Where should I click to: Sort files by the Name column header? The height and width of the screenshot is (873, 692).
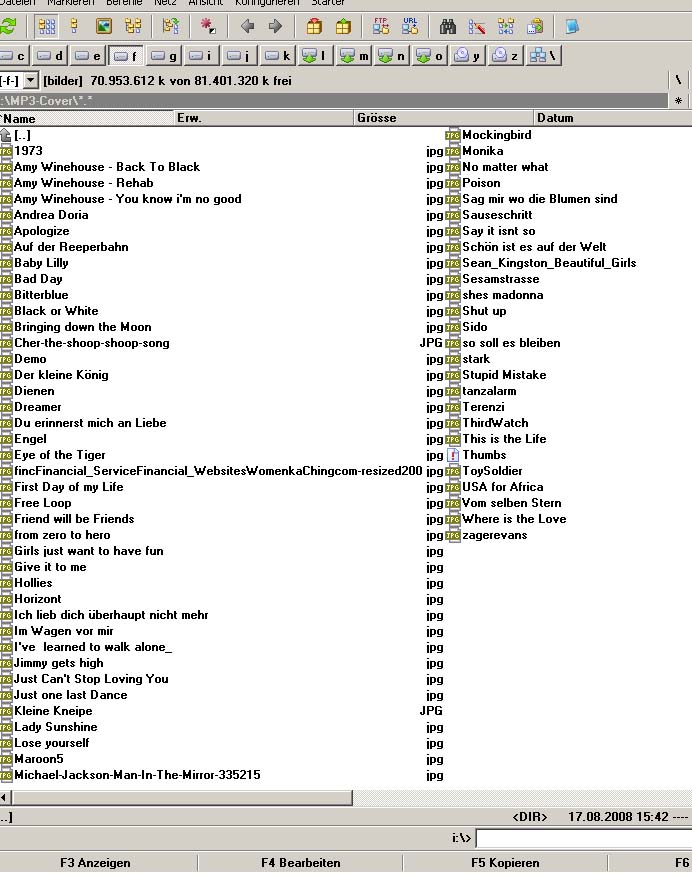86,118
